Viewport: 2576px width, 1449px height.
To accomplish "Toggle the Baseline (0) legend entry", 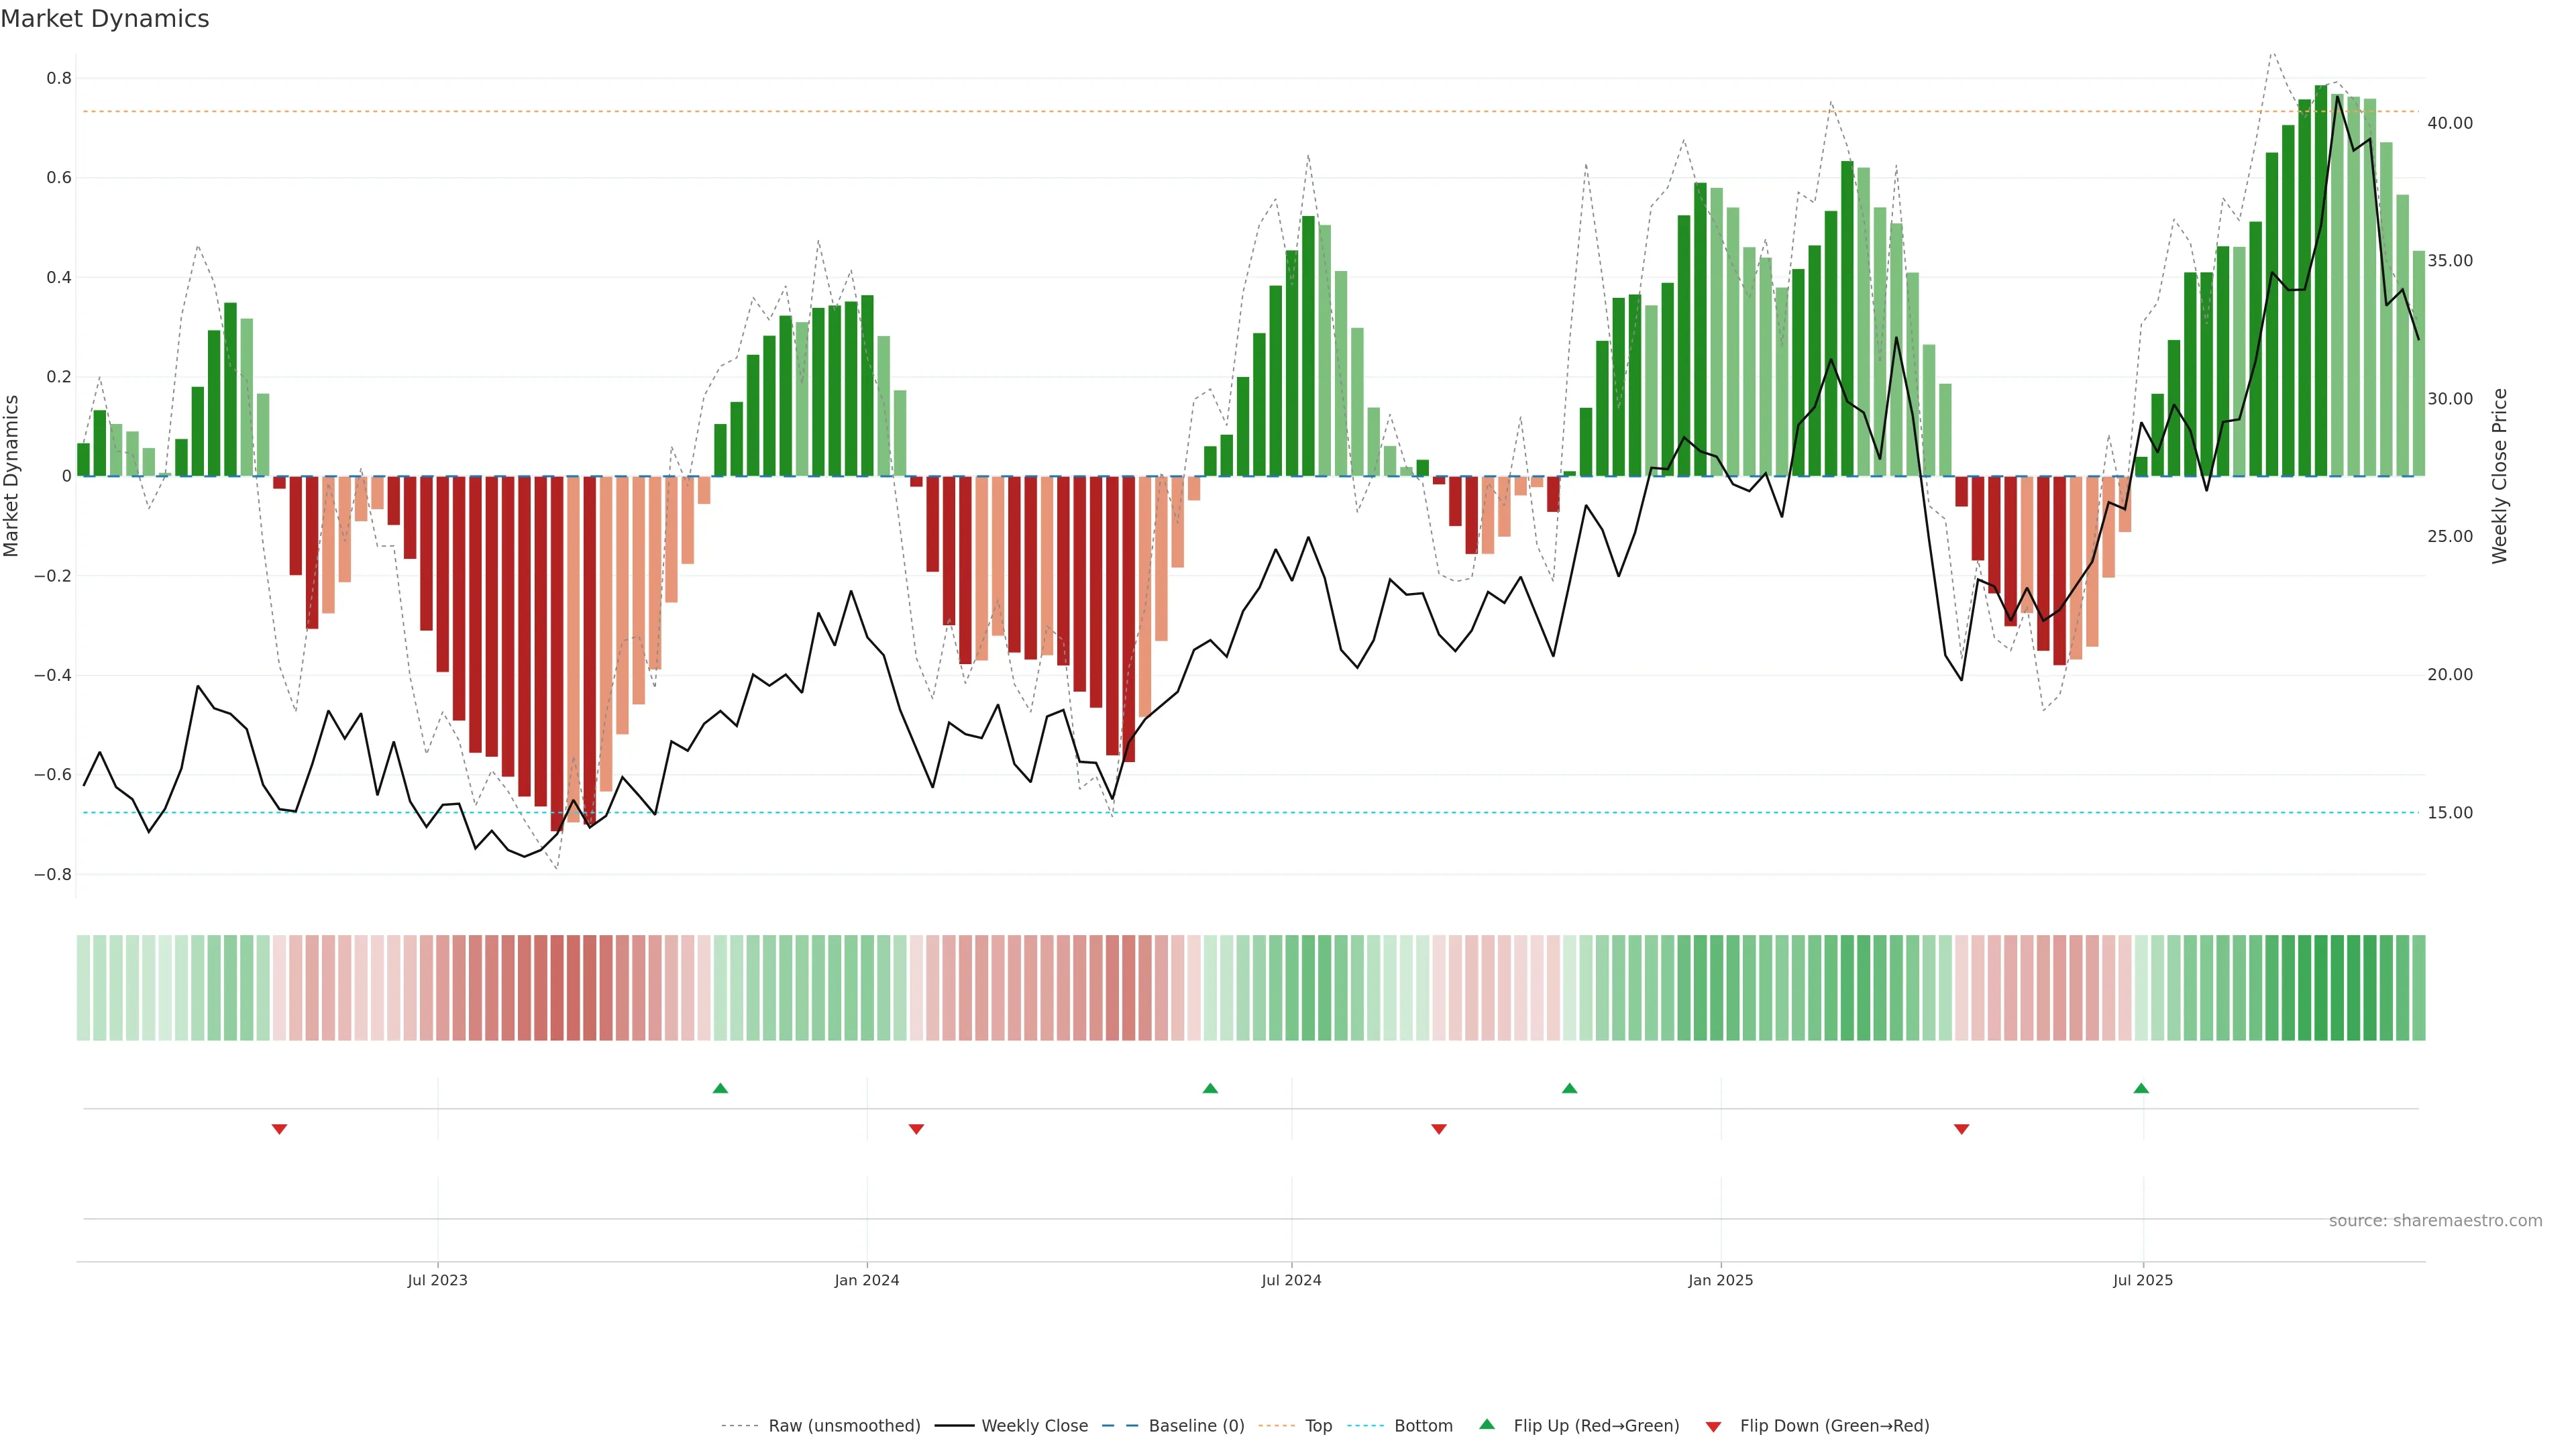I will tap(1195, 1426).
